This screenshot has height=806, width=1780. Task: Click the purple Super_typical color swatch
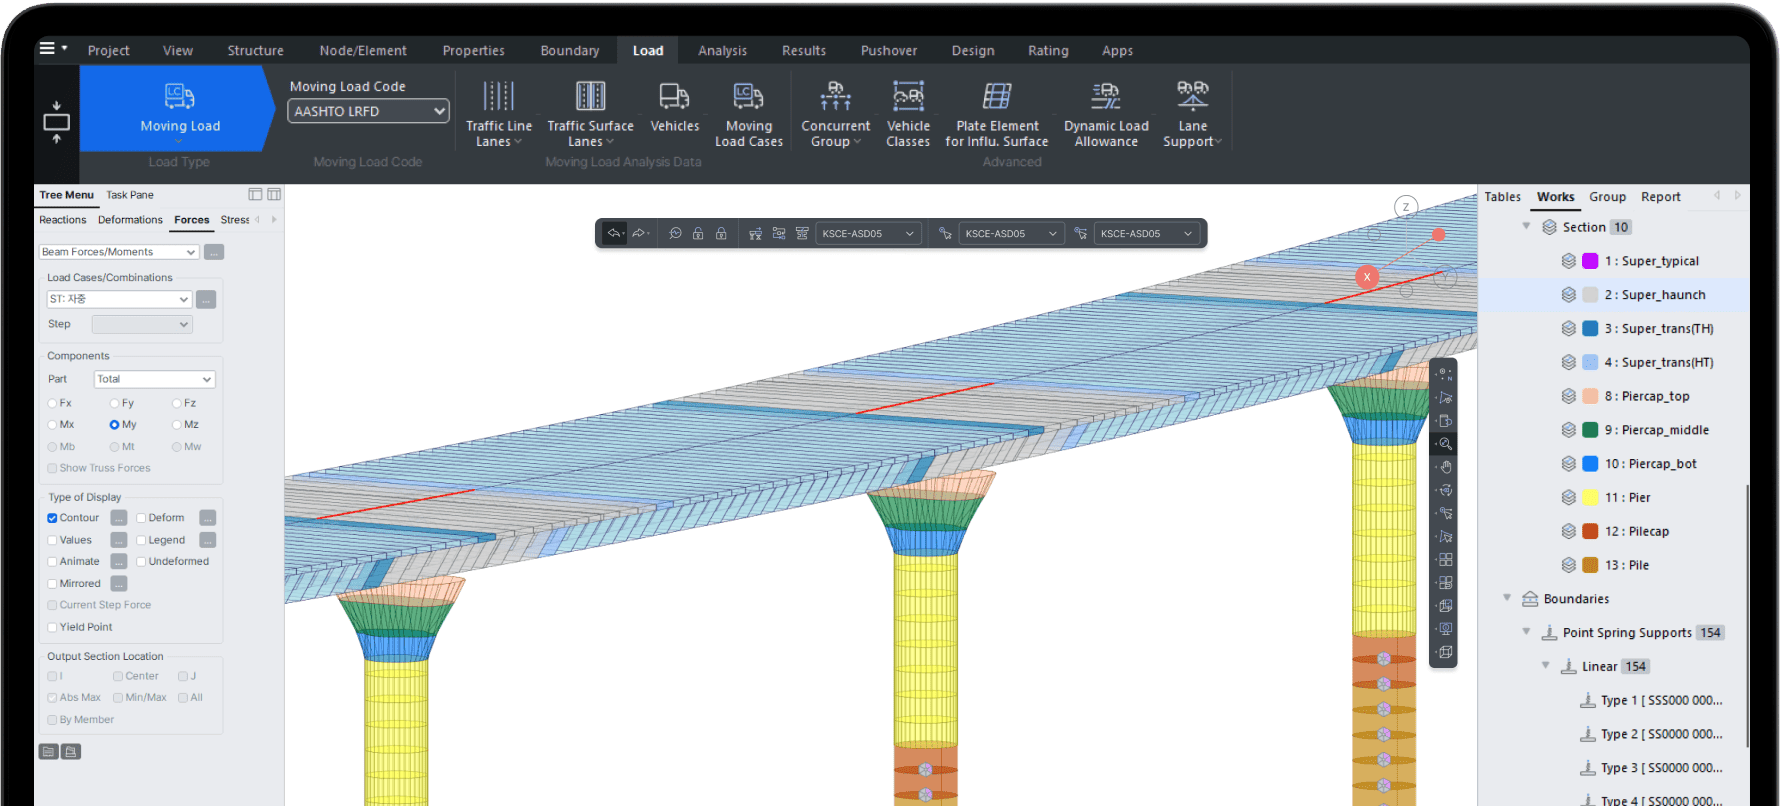click(1590, 261)
